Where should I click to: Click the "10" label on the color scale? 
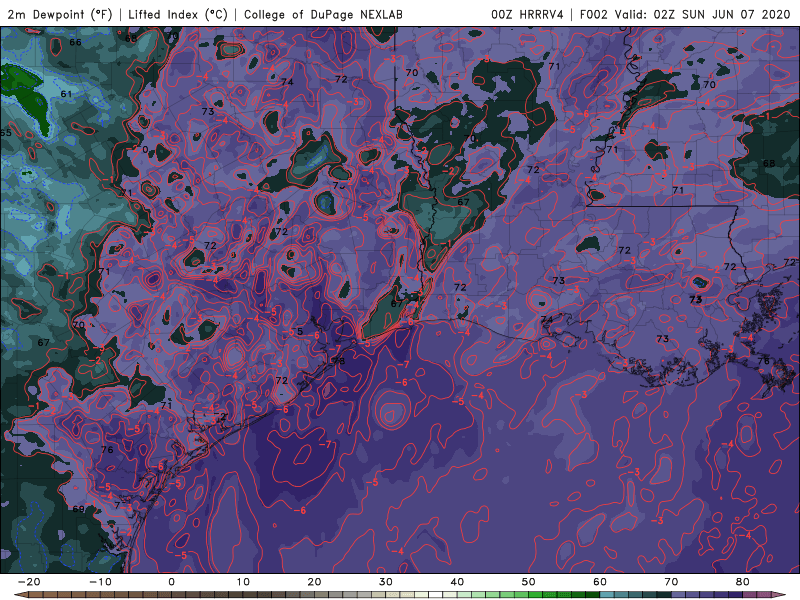(x=243, y=582)
